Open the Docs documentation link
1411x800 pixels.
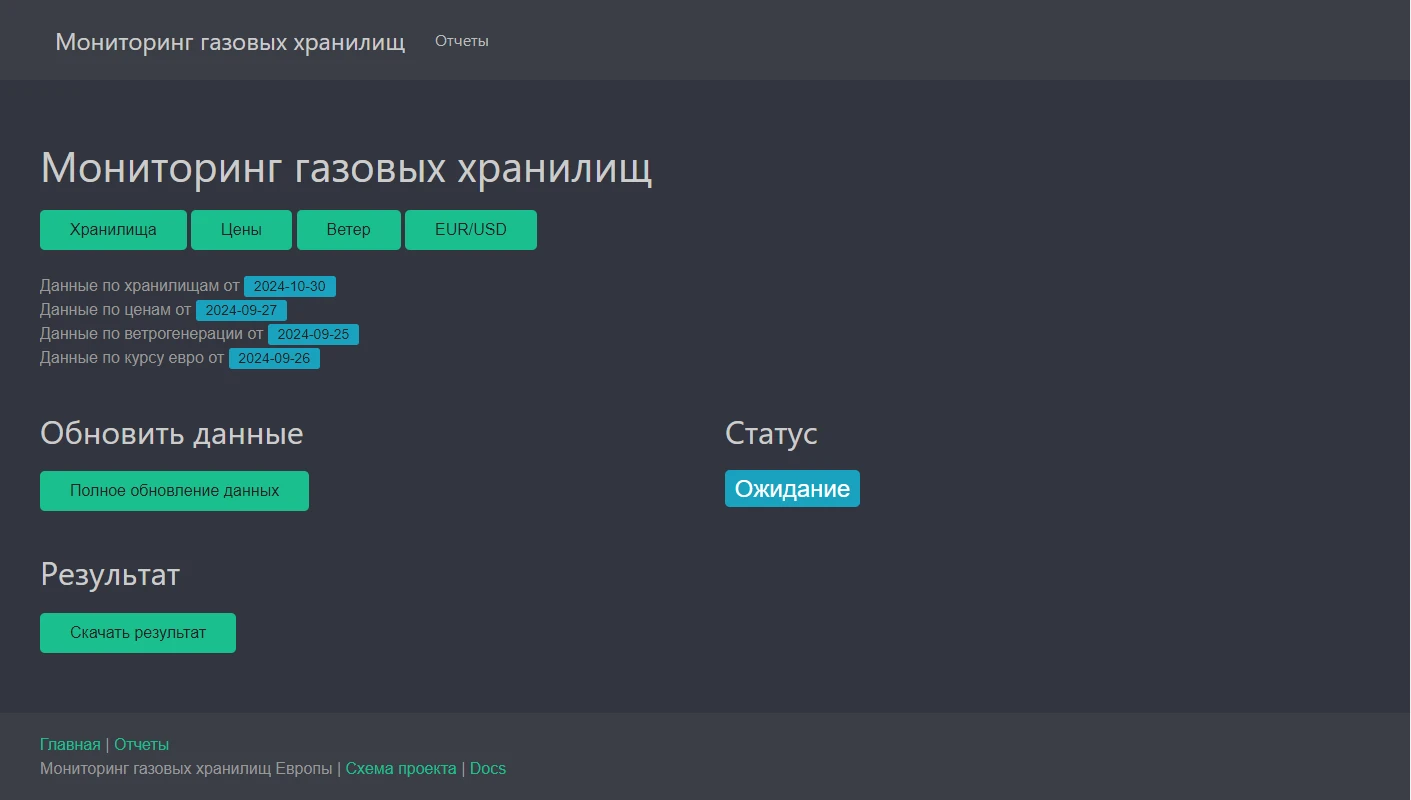click(x=488, y=768)
